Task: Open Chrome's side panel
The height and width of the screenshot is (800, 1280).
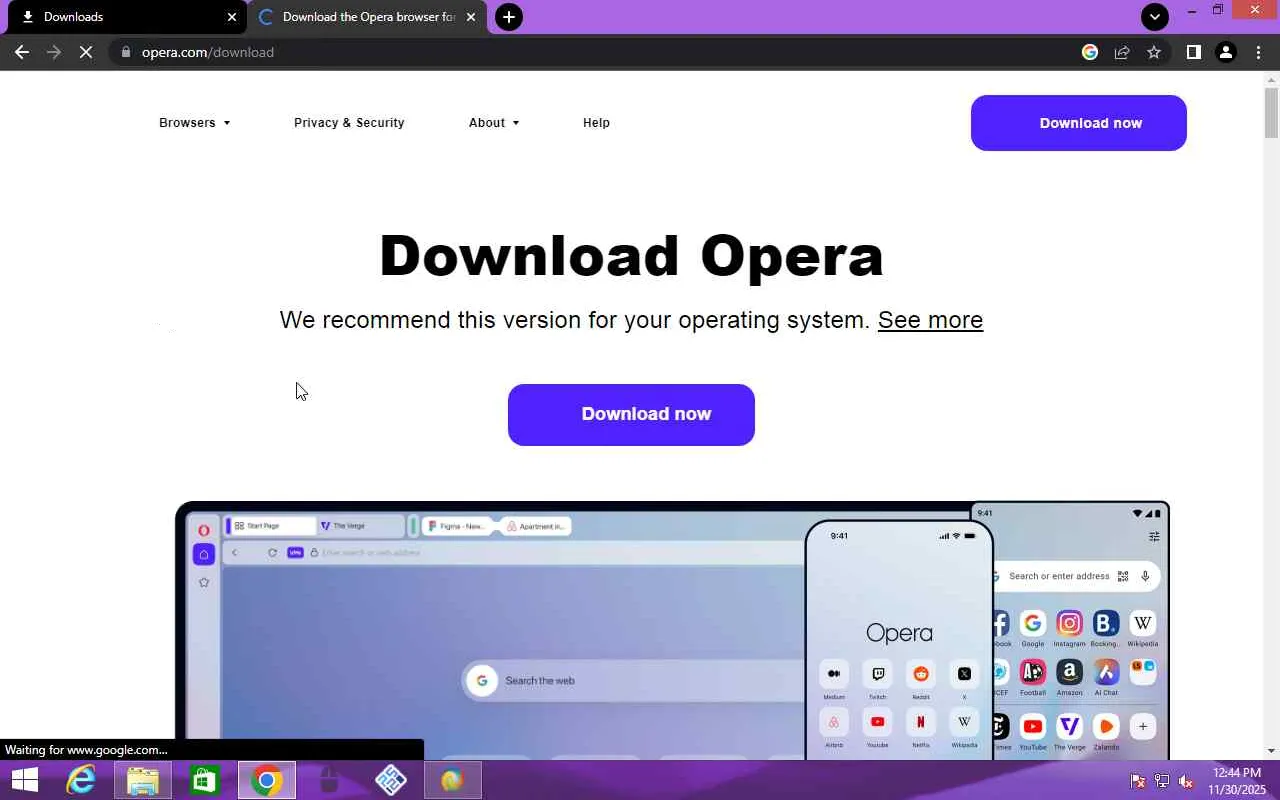Action: click(x=1193, y=52)
